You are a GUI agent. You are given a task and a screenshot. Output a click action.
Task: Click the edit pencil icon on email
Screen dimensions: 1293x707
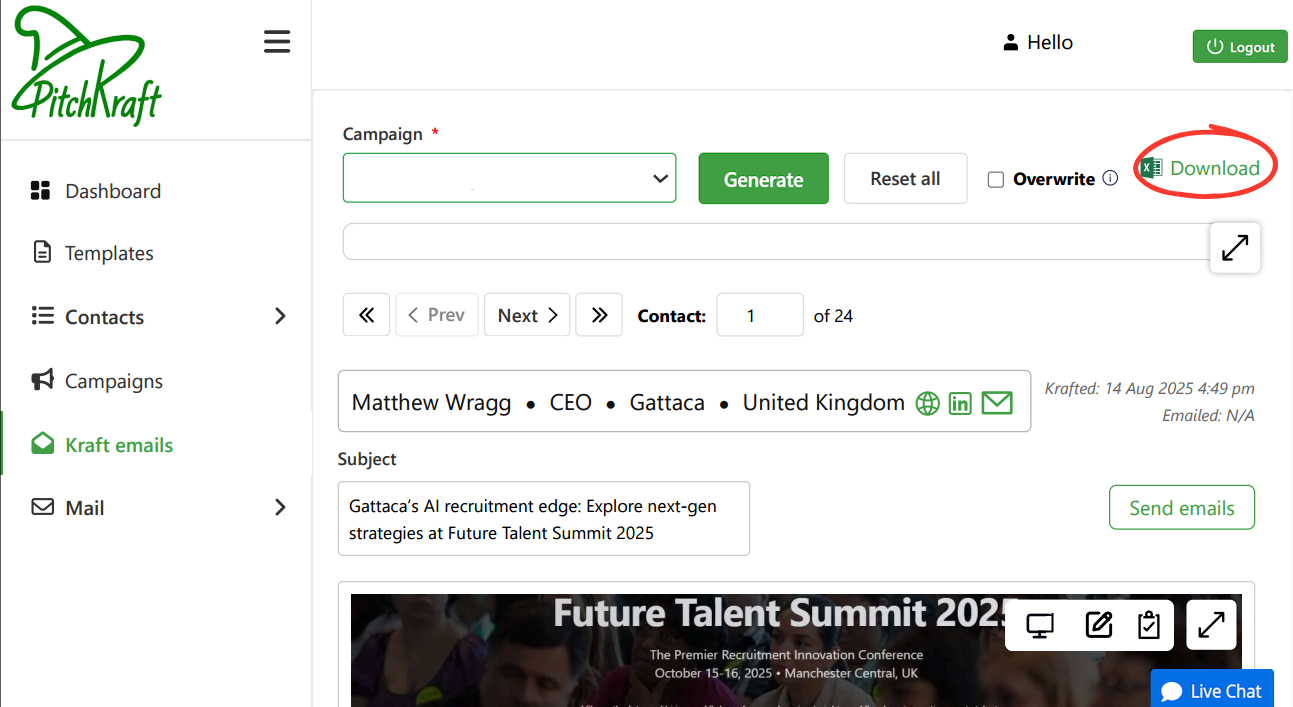1098,626
